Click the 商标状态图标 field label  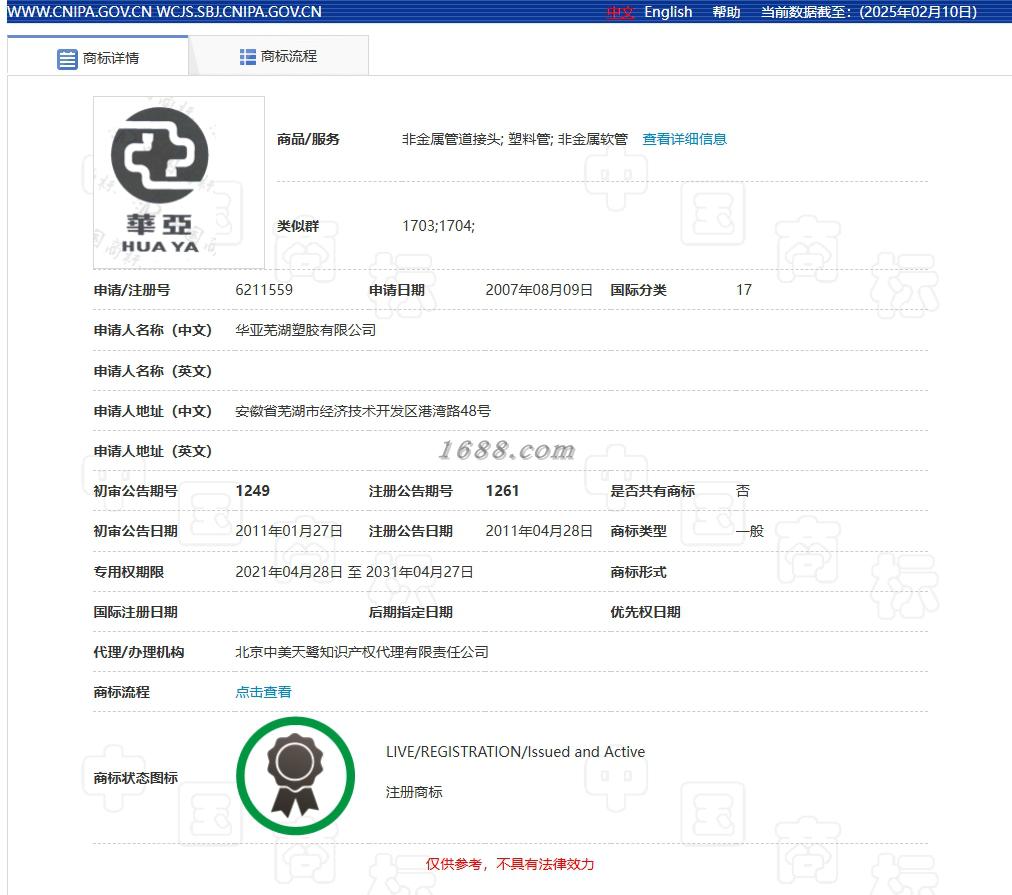tap(136, 778)
